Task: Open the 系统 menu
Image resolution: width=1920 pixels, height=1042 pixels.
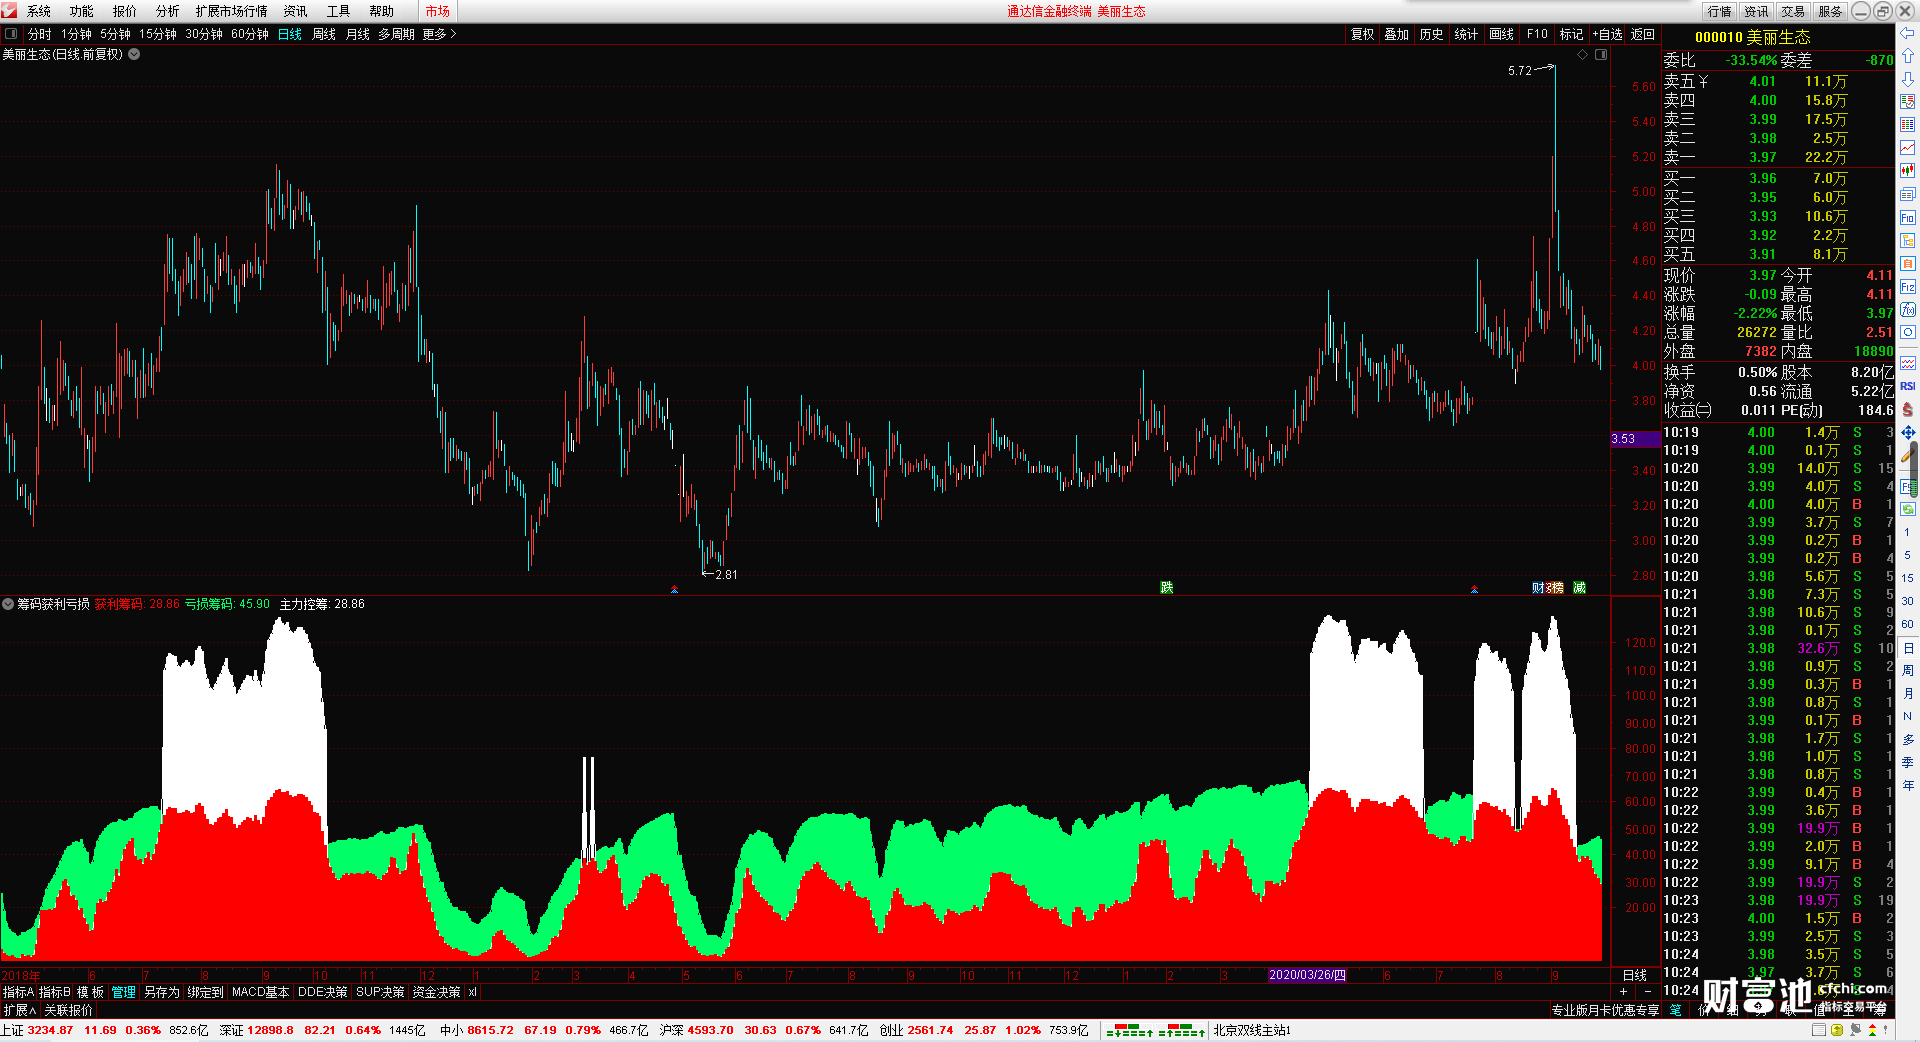Action: tap(39, 11)
